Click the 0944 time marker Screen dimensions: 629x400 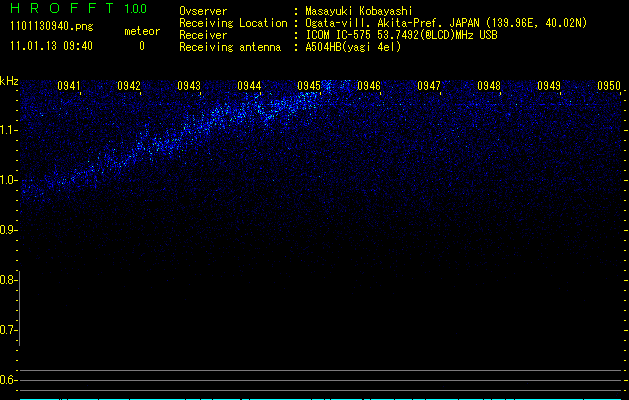249,86
